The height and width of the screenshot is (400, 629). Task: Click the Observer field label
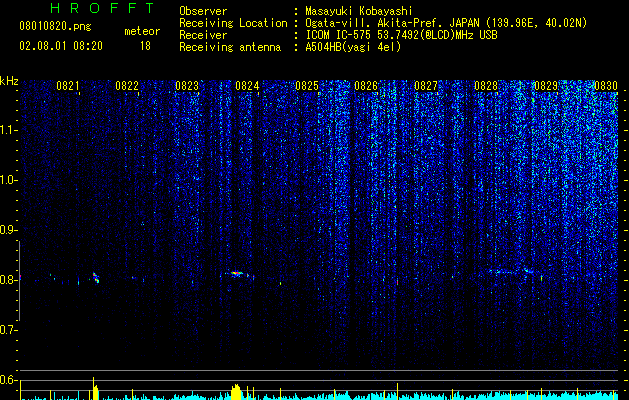[203, 11]
